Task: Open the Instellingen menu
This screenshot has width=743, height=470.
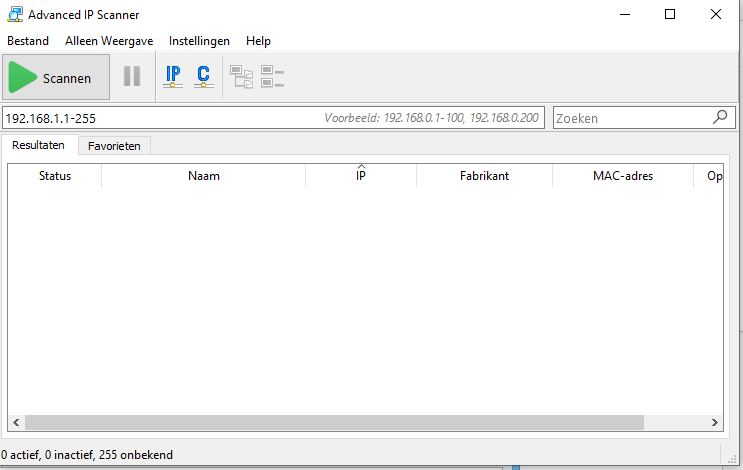Action: point(199,41)
